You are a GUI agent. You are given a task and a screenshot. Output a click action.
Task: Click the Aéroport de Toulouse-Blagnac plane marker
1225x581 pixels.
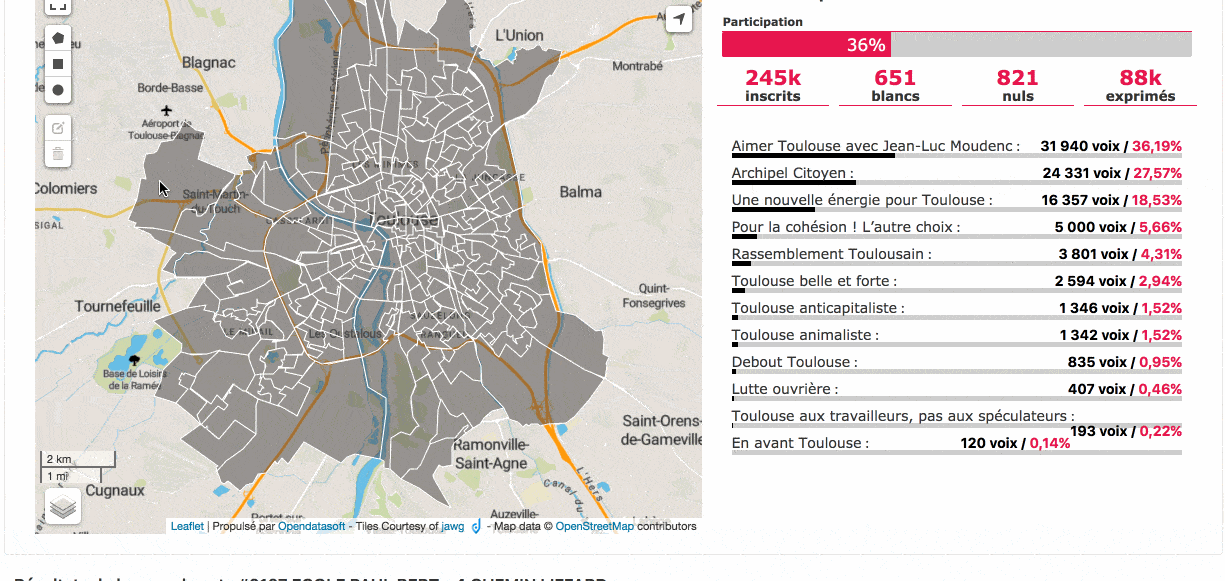pyautogui.click(x=166, y=110)
